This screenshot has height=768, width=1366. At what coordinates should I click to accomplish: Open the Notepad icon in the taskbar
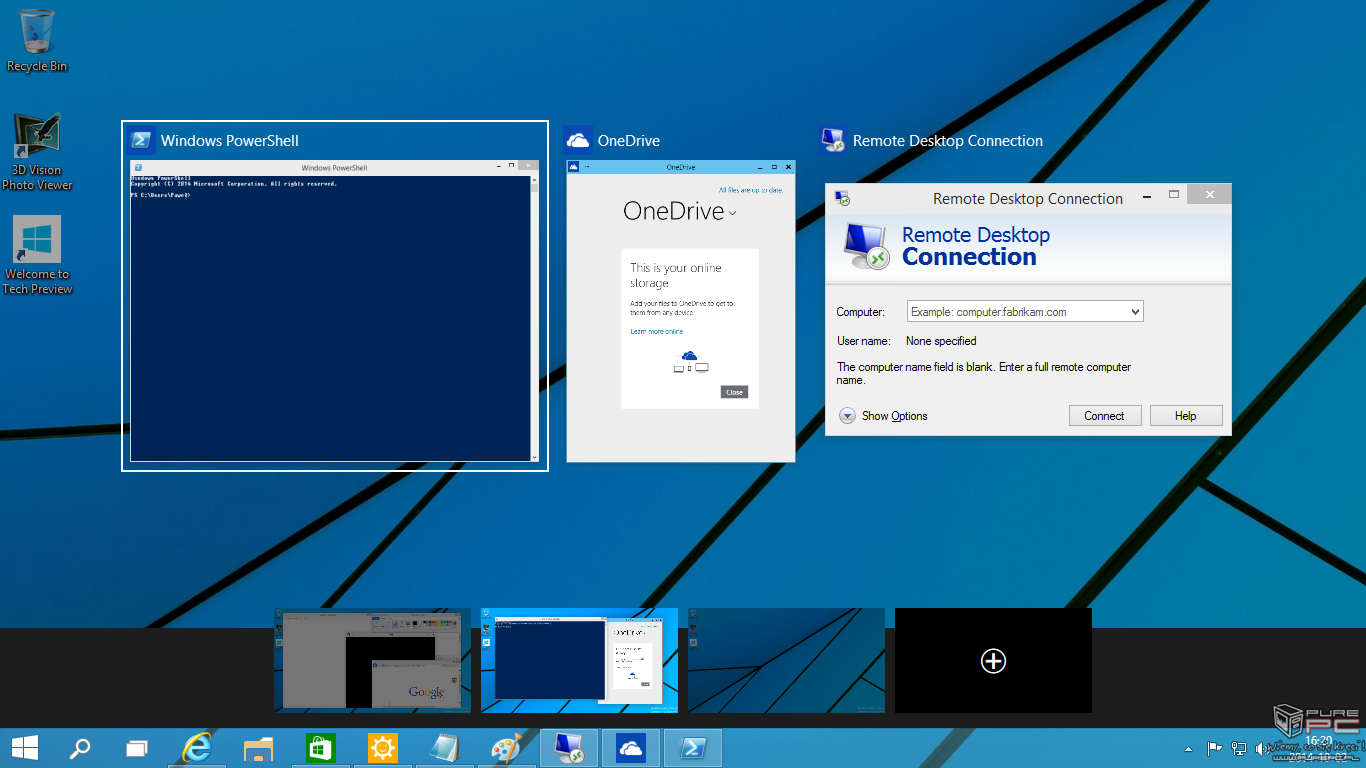click(x=444, y=748)
